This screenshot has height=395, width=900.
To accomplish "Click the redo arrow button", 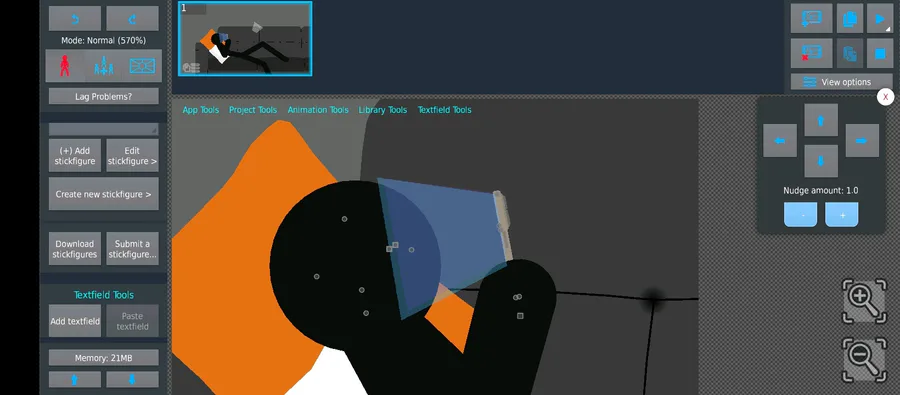I will (133, 18).
